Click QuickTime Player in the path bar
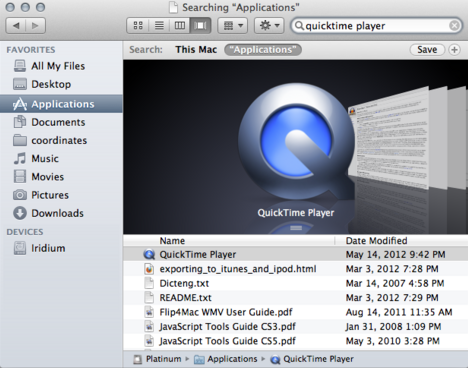The width and height of the screenshot is (468, 368). click(x=312, y=359)
